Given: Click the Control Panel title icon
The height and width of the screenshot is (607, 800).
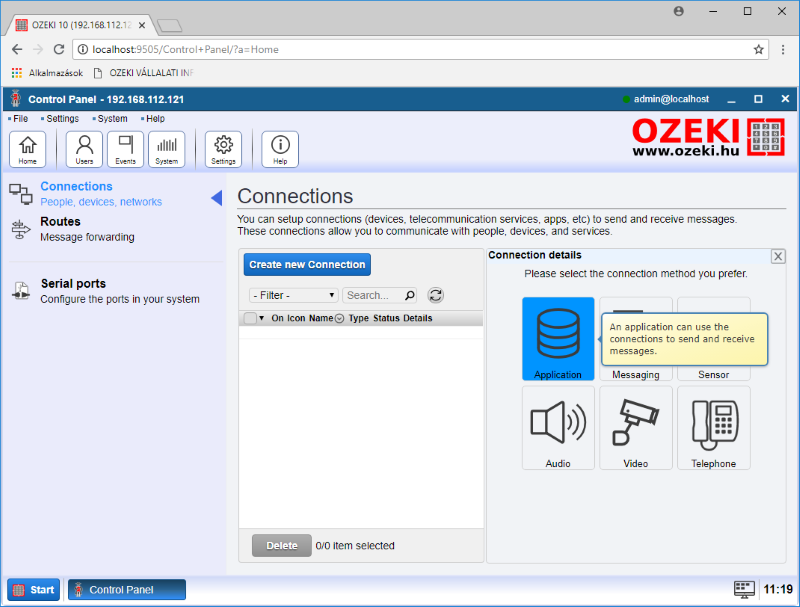Looking at the screenshot, I should click(x=16, y=99).
